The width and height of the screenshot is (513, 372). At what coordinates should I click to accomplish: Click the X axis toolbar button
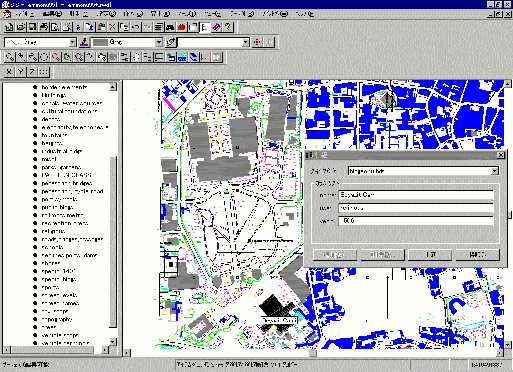tap(9, 72)
